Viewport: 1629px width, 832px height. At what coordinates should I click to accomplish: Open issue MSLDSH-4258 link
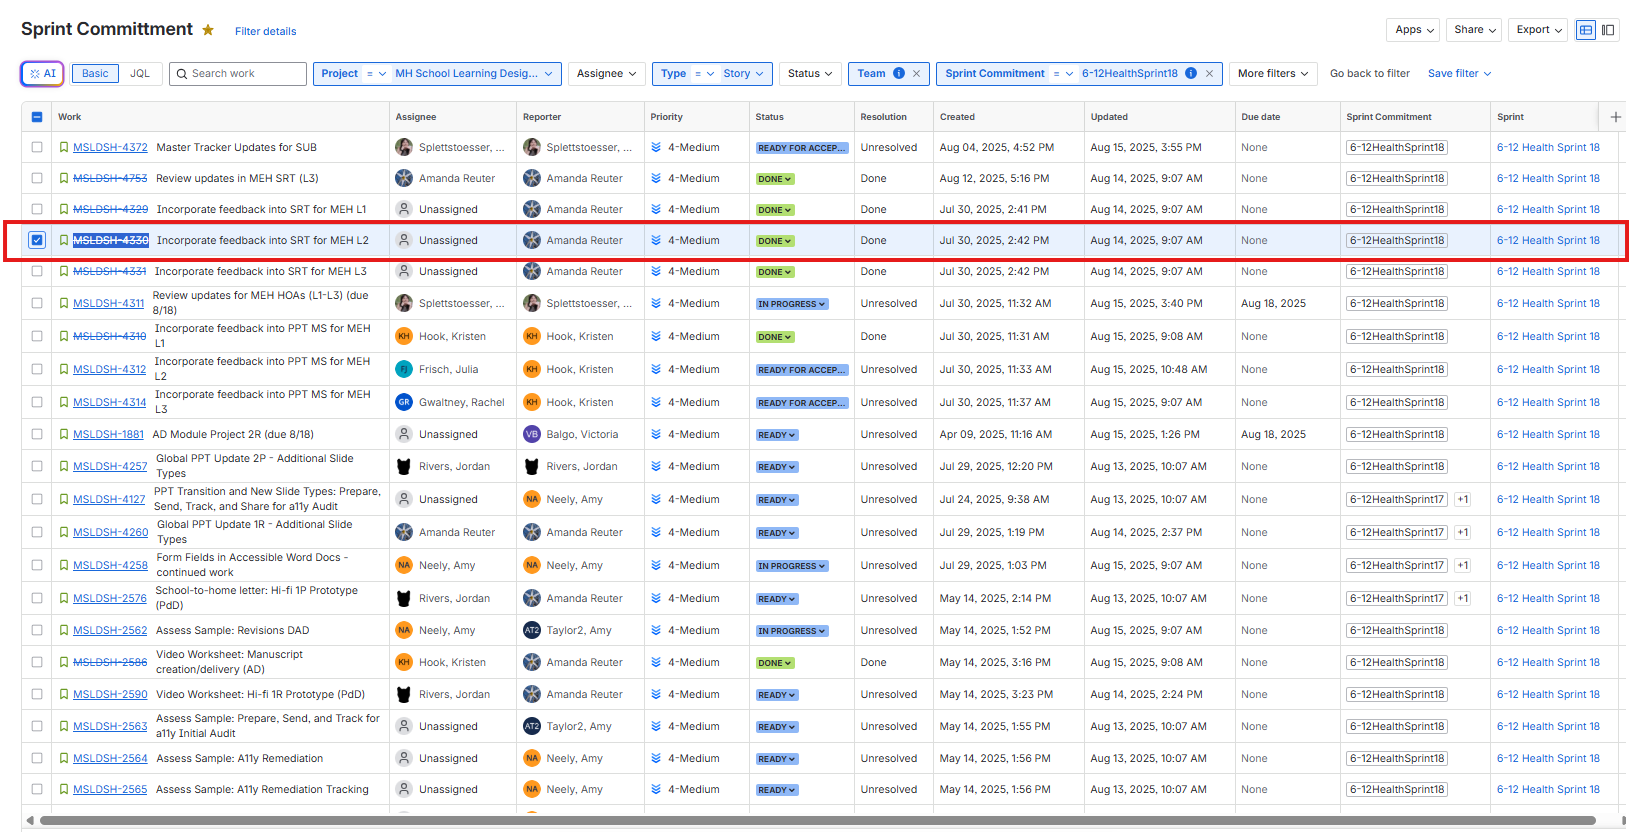pyautogui.click(x=110, y=565)
